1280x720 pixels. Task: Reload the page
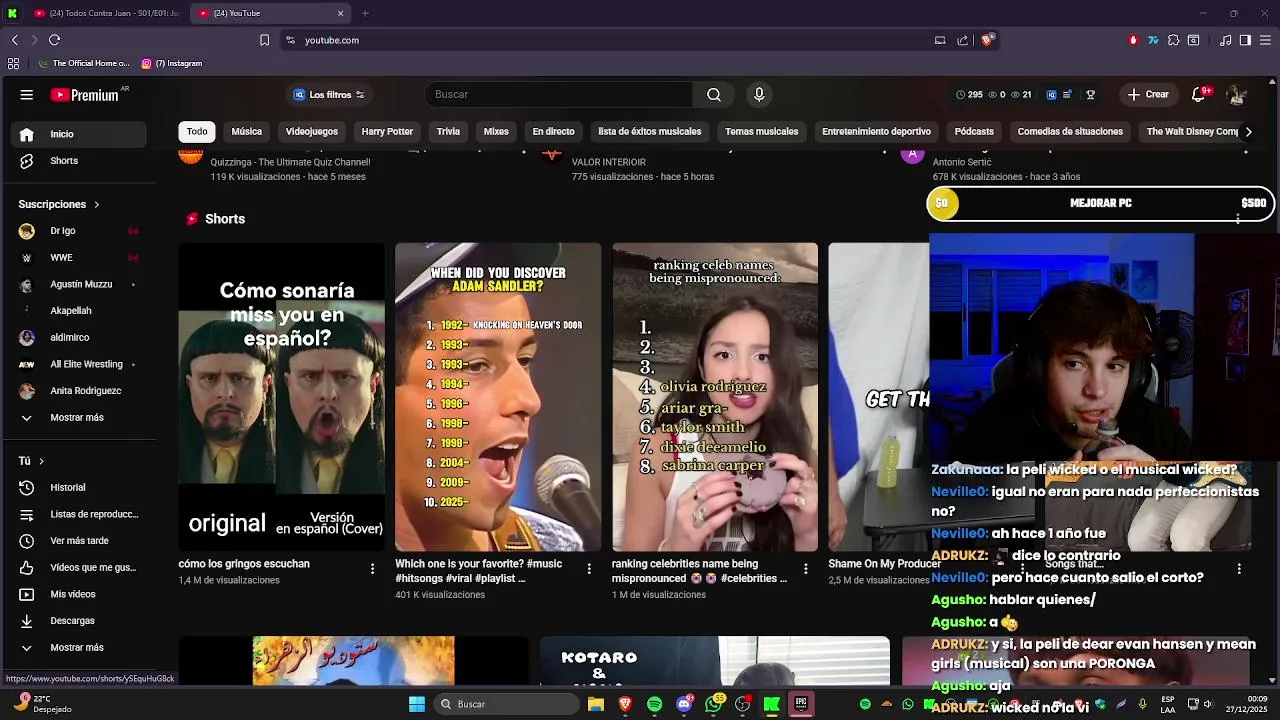pyautogui.click(x=54, y=40)
